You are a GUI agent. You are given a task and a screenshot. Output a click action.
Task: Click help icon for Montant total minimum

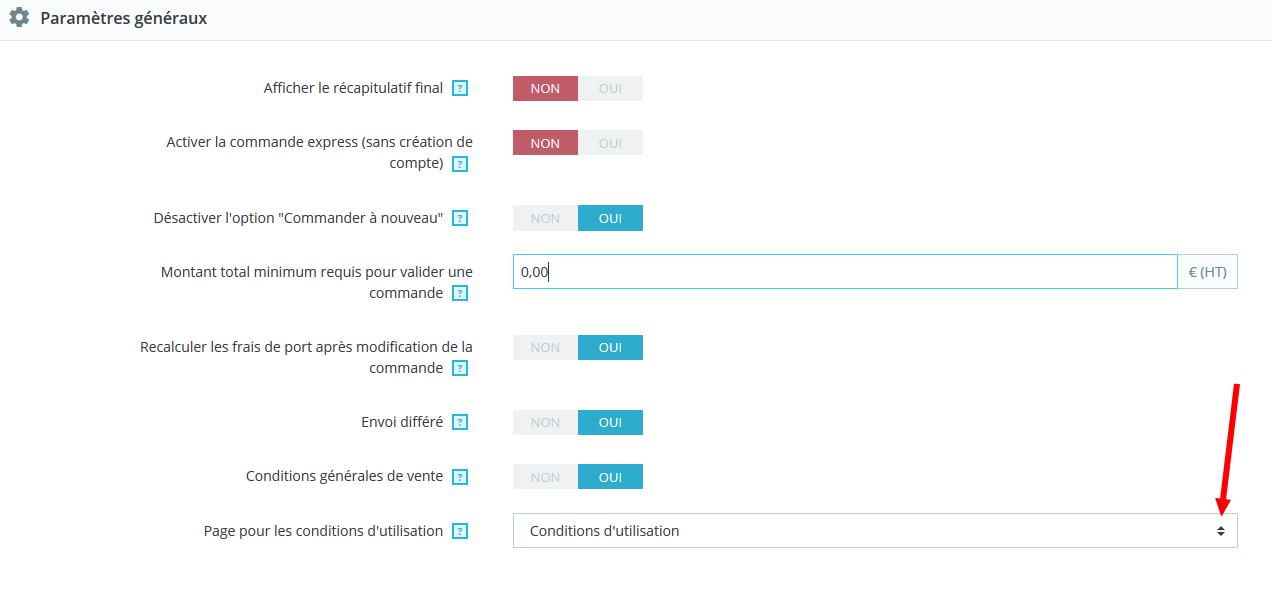(460, 294)
